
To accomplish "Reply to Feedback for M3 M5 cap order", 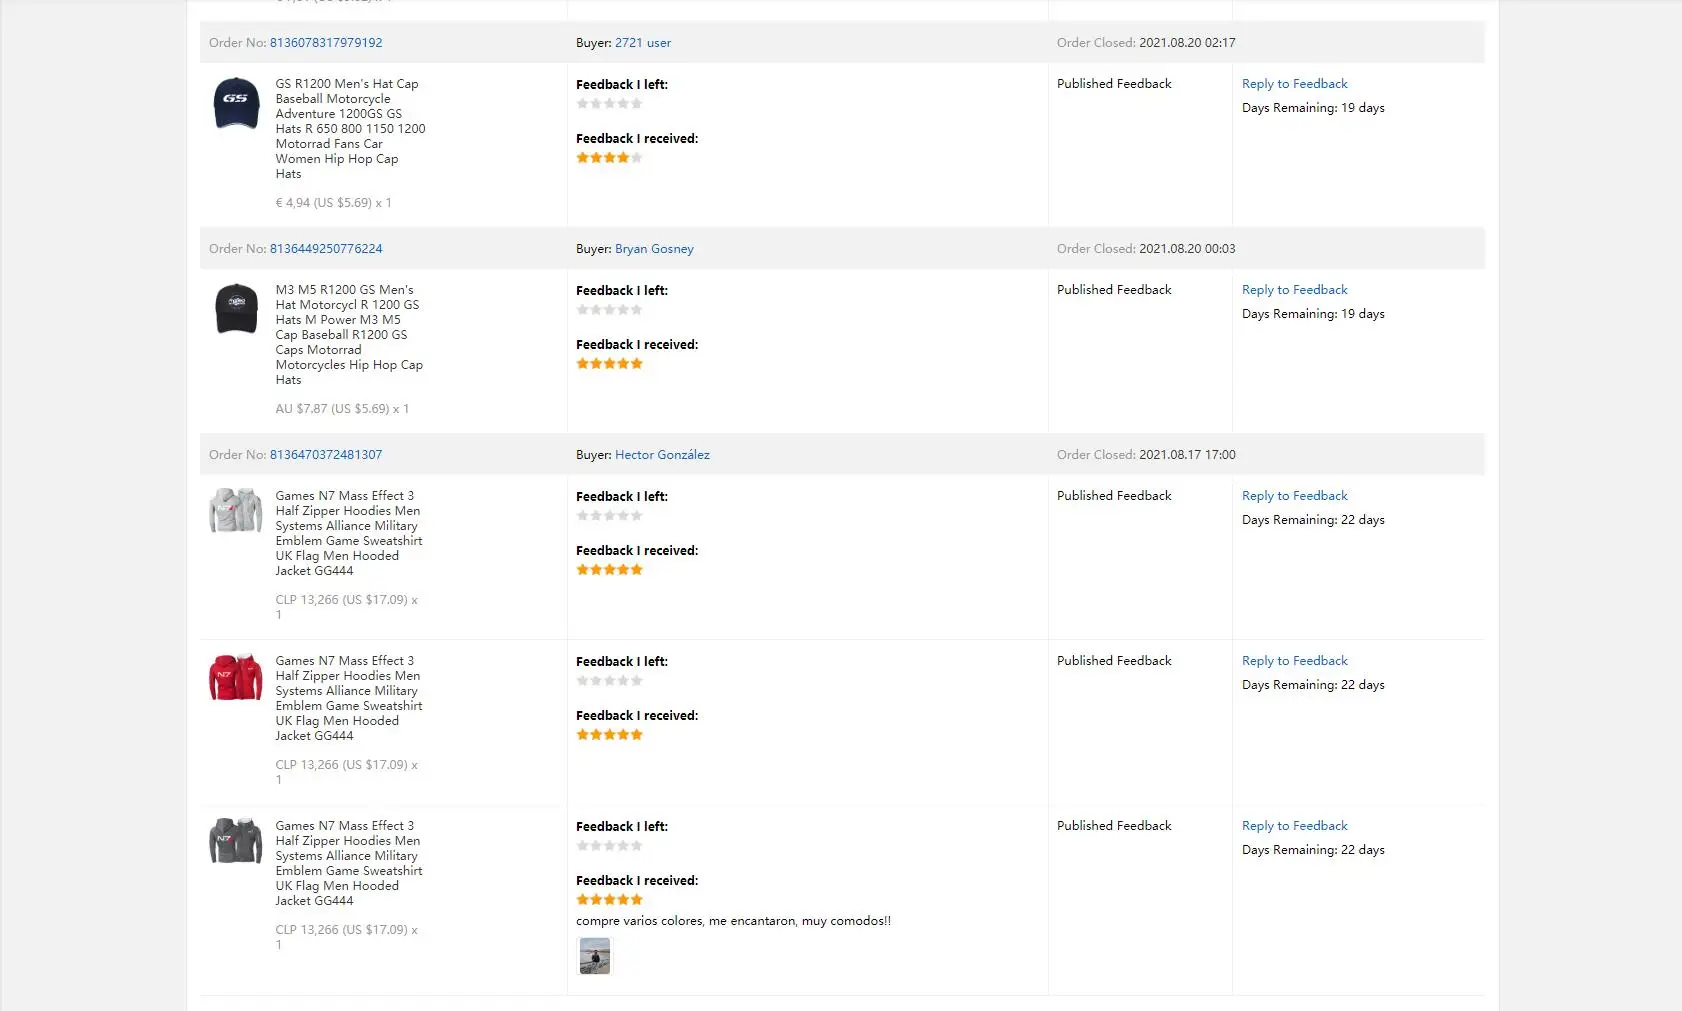I will (x=1294, y=290).
